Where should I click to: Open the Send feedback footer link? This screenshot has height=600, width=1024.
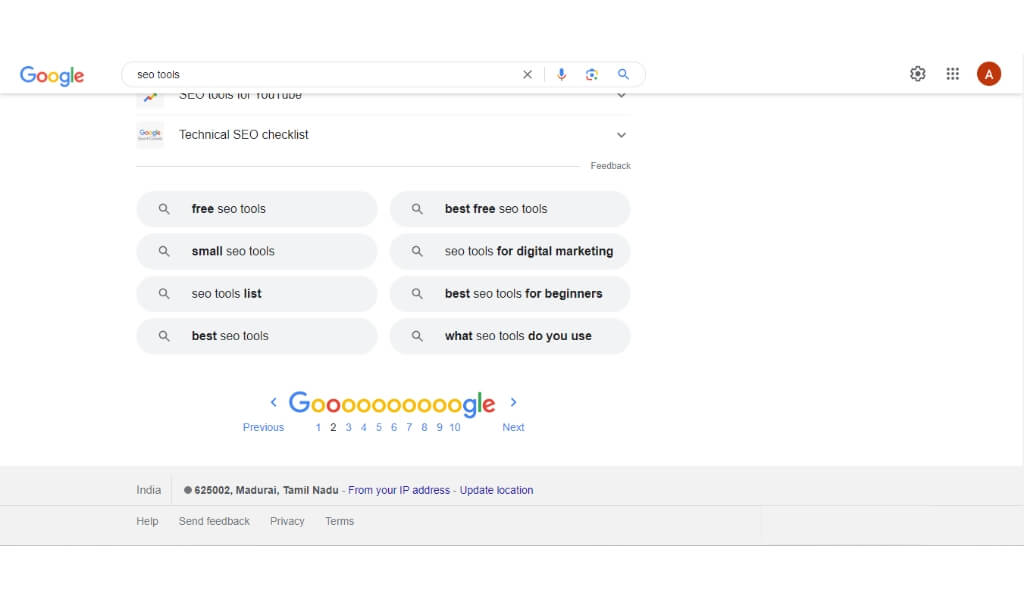point(214,522)
